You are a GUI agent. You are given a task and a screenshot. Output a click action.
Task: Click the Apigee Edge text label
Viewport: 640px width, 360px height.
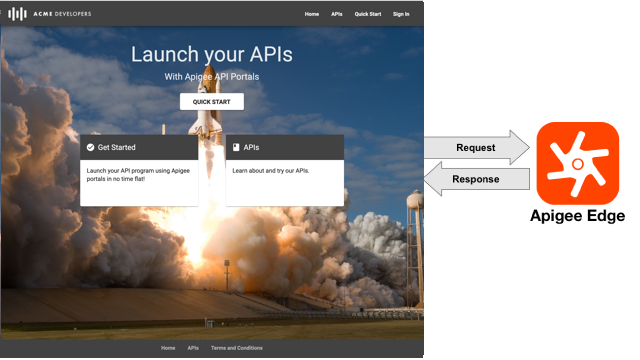[x=578, y=216]
